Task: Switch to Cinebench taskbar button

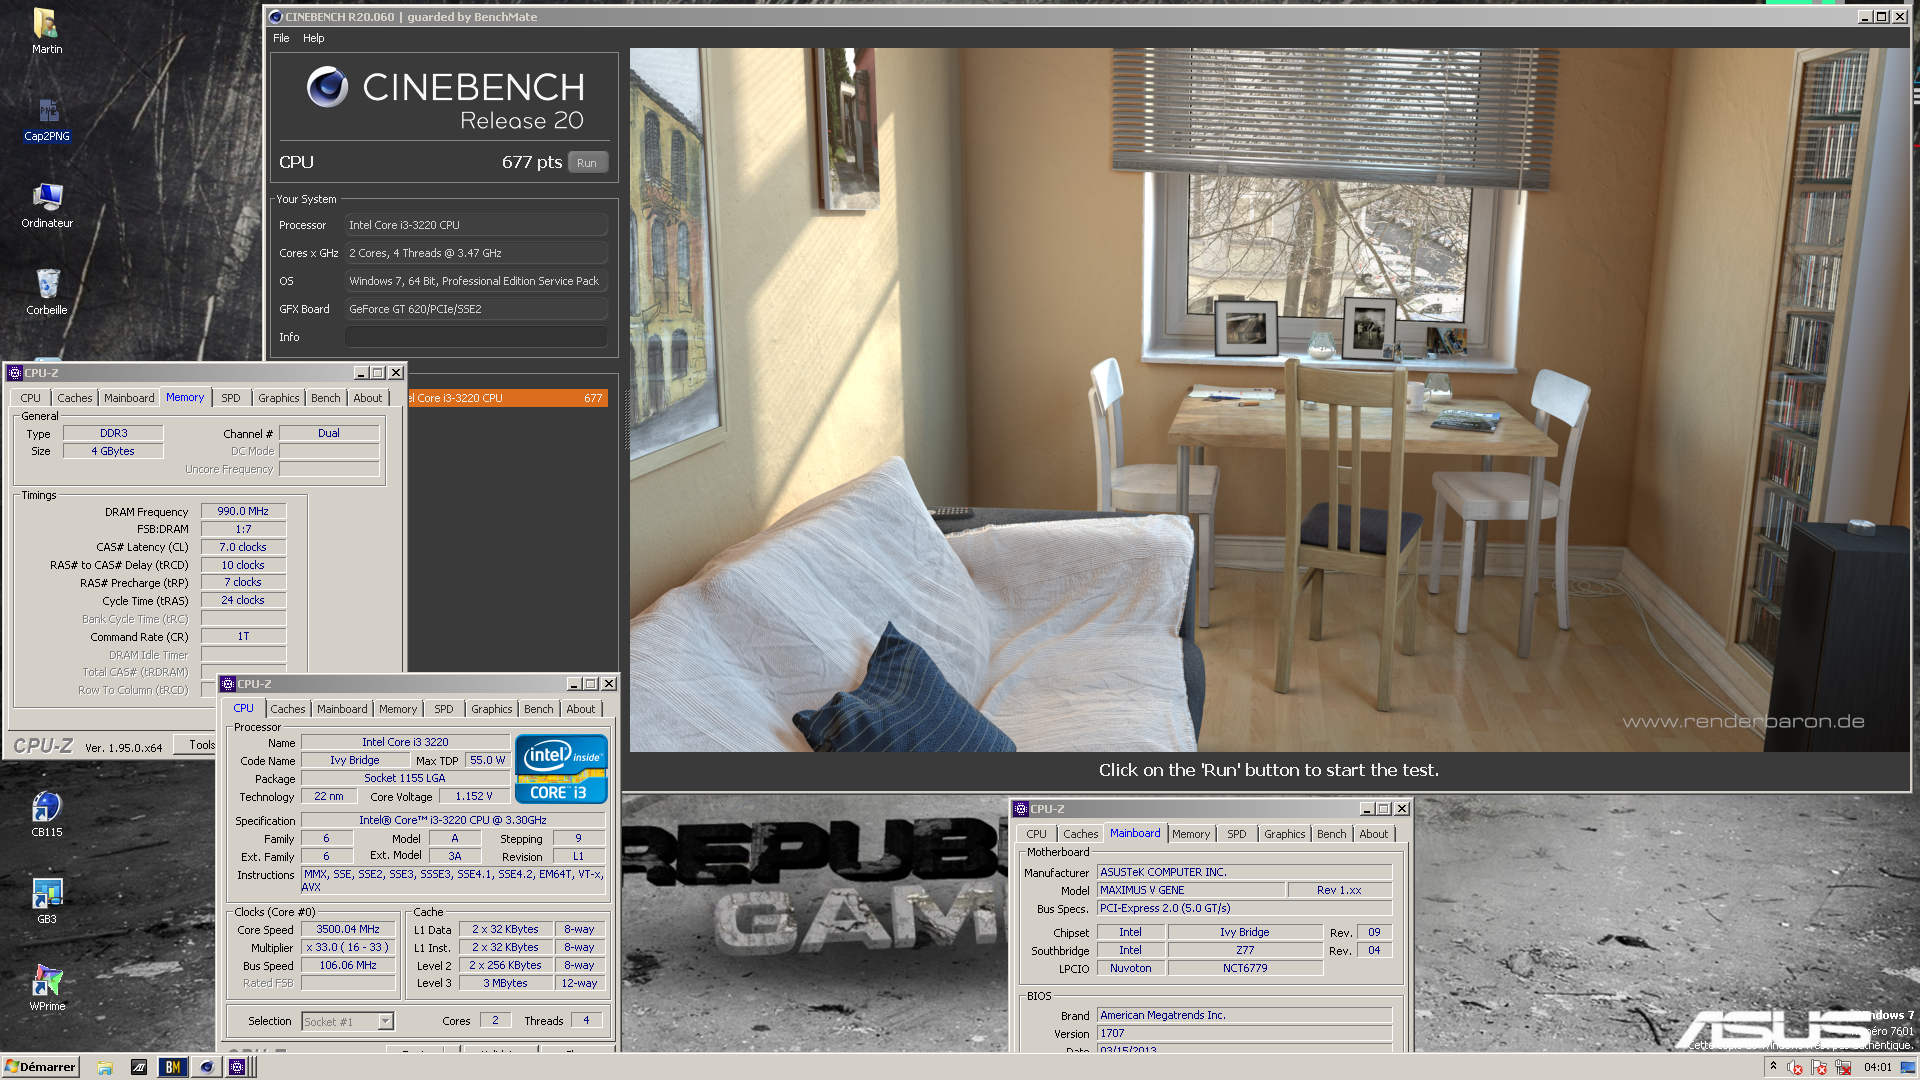Action: click(x=206, y=1067)
